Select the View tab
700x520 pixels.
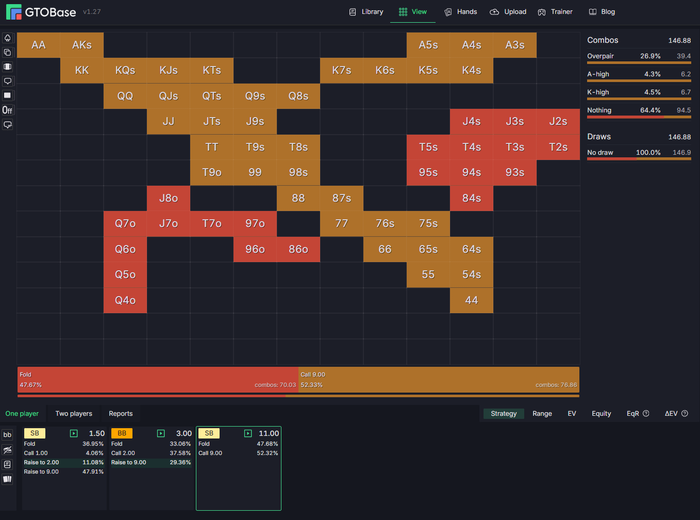pos(412,12)
